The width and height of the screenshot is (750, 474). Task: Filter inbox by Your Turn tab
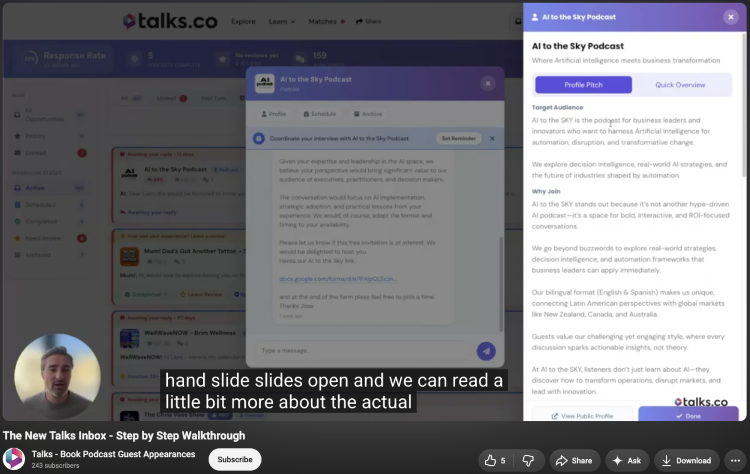click(x=213, y=98)
